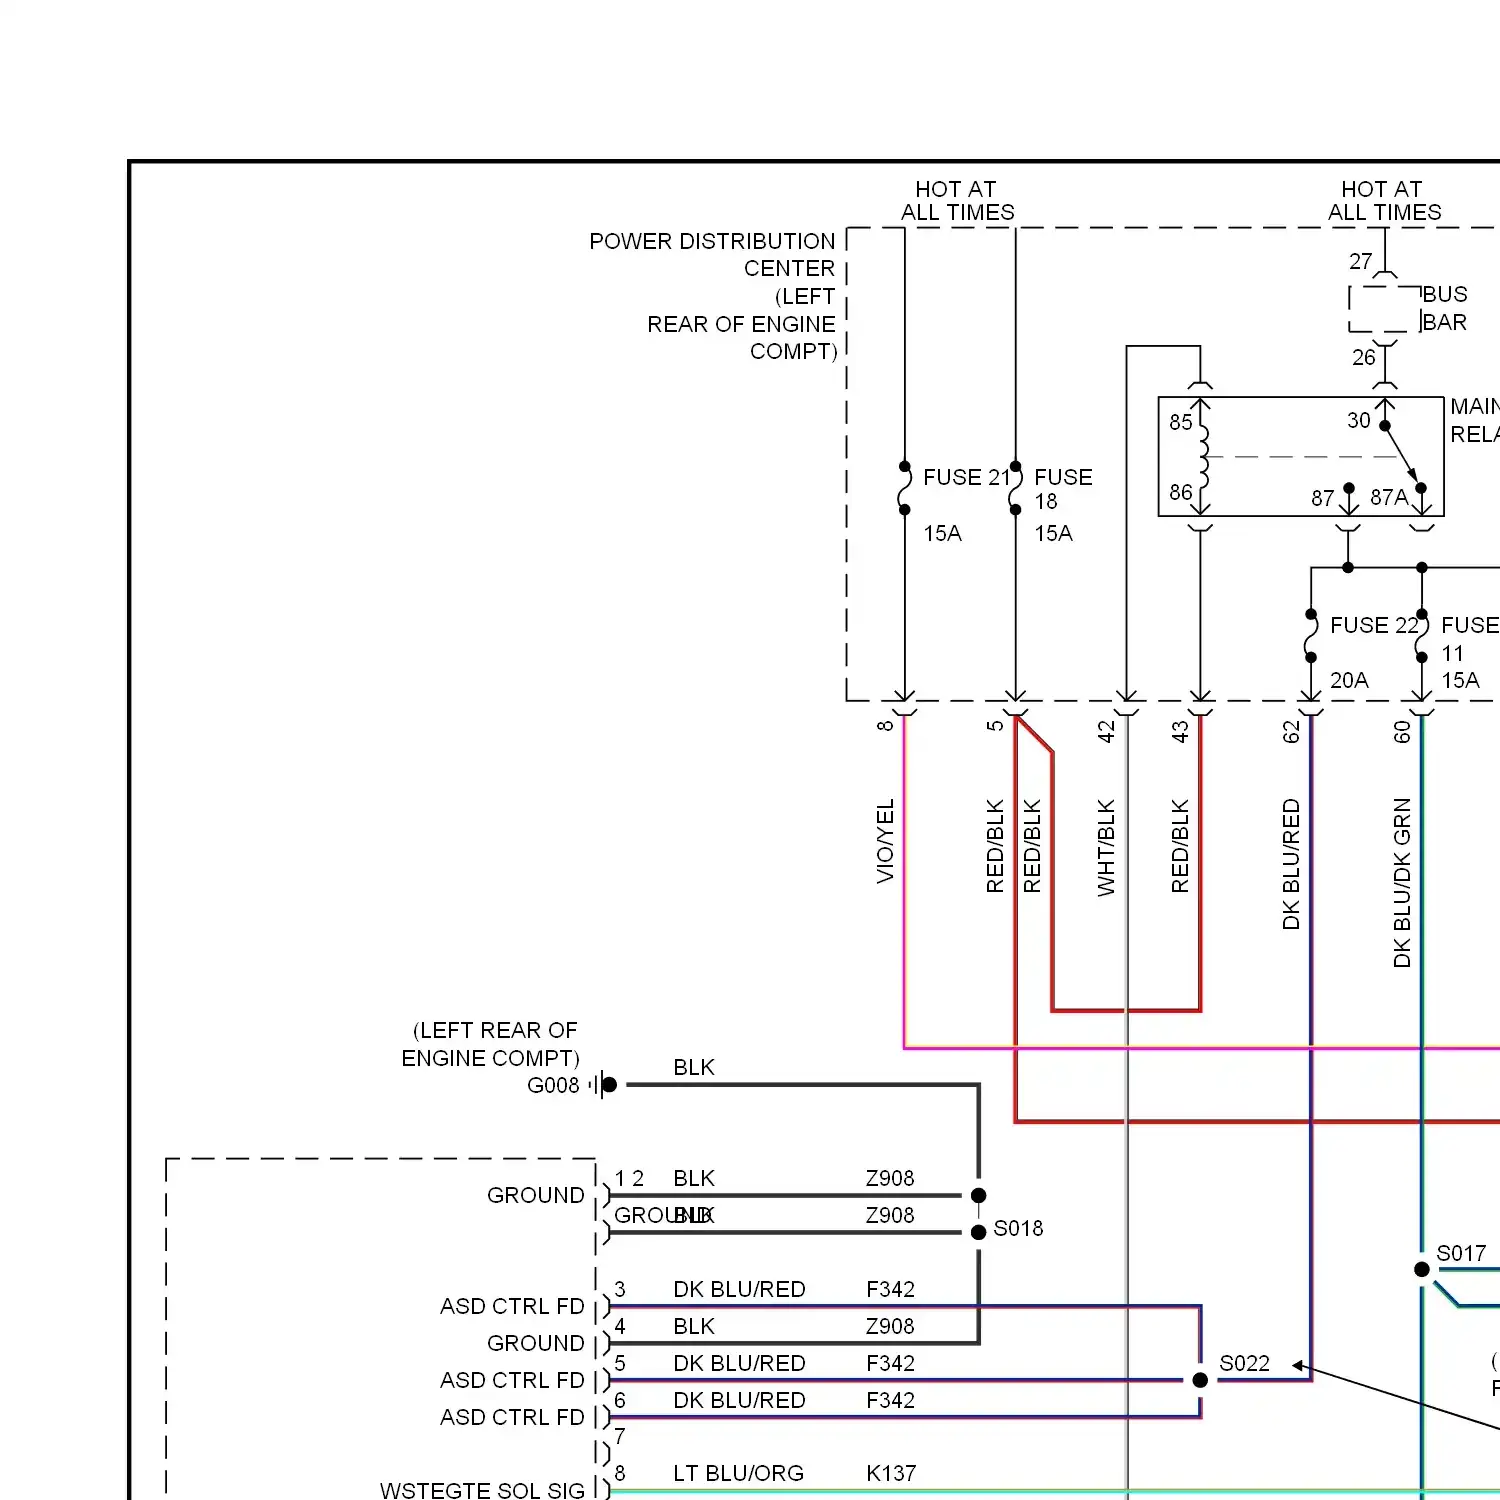Select the LT BLU/ORG wire label

pos(738,1474)
